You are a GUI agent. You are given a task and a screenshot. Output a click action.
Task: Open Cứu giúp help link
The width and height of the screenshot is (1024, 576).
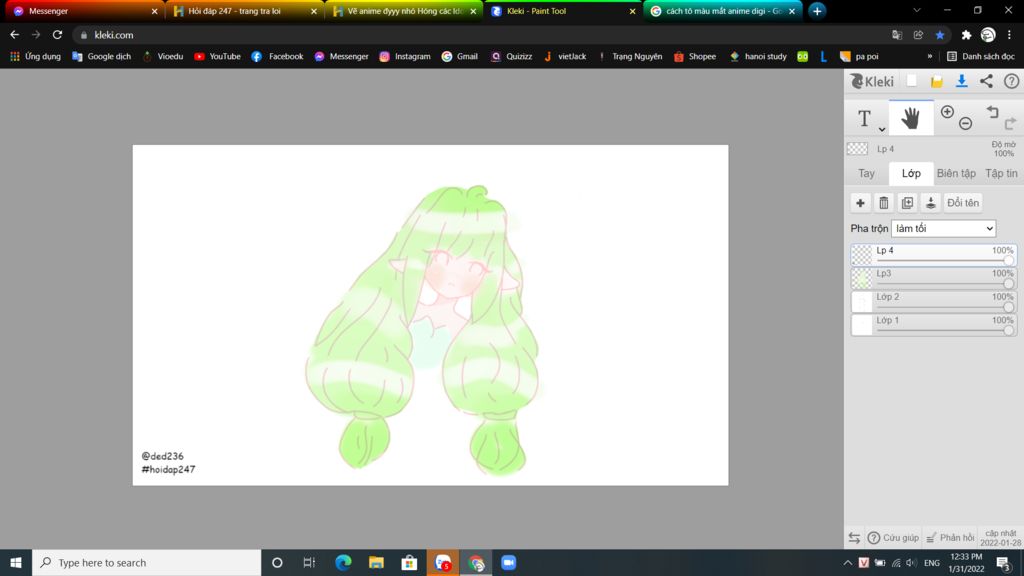coord(893,538)
